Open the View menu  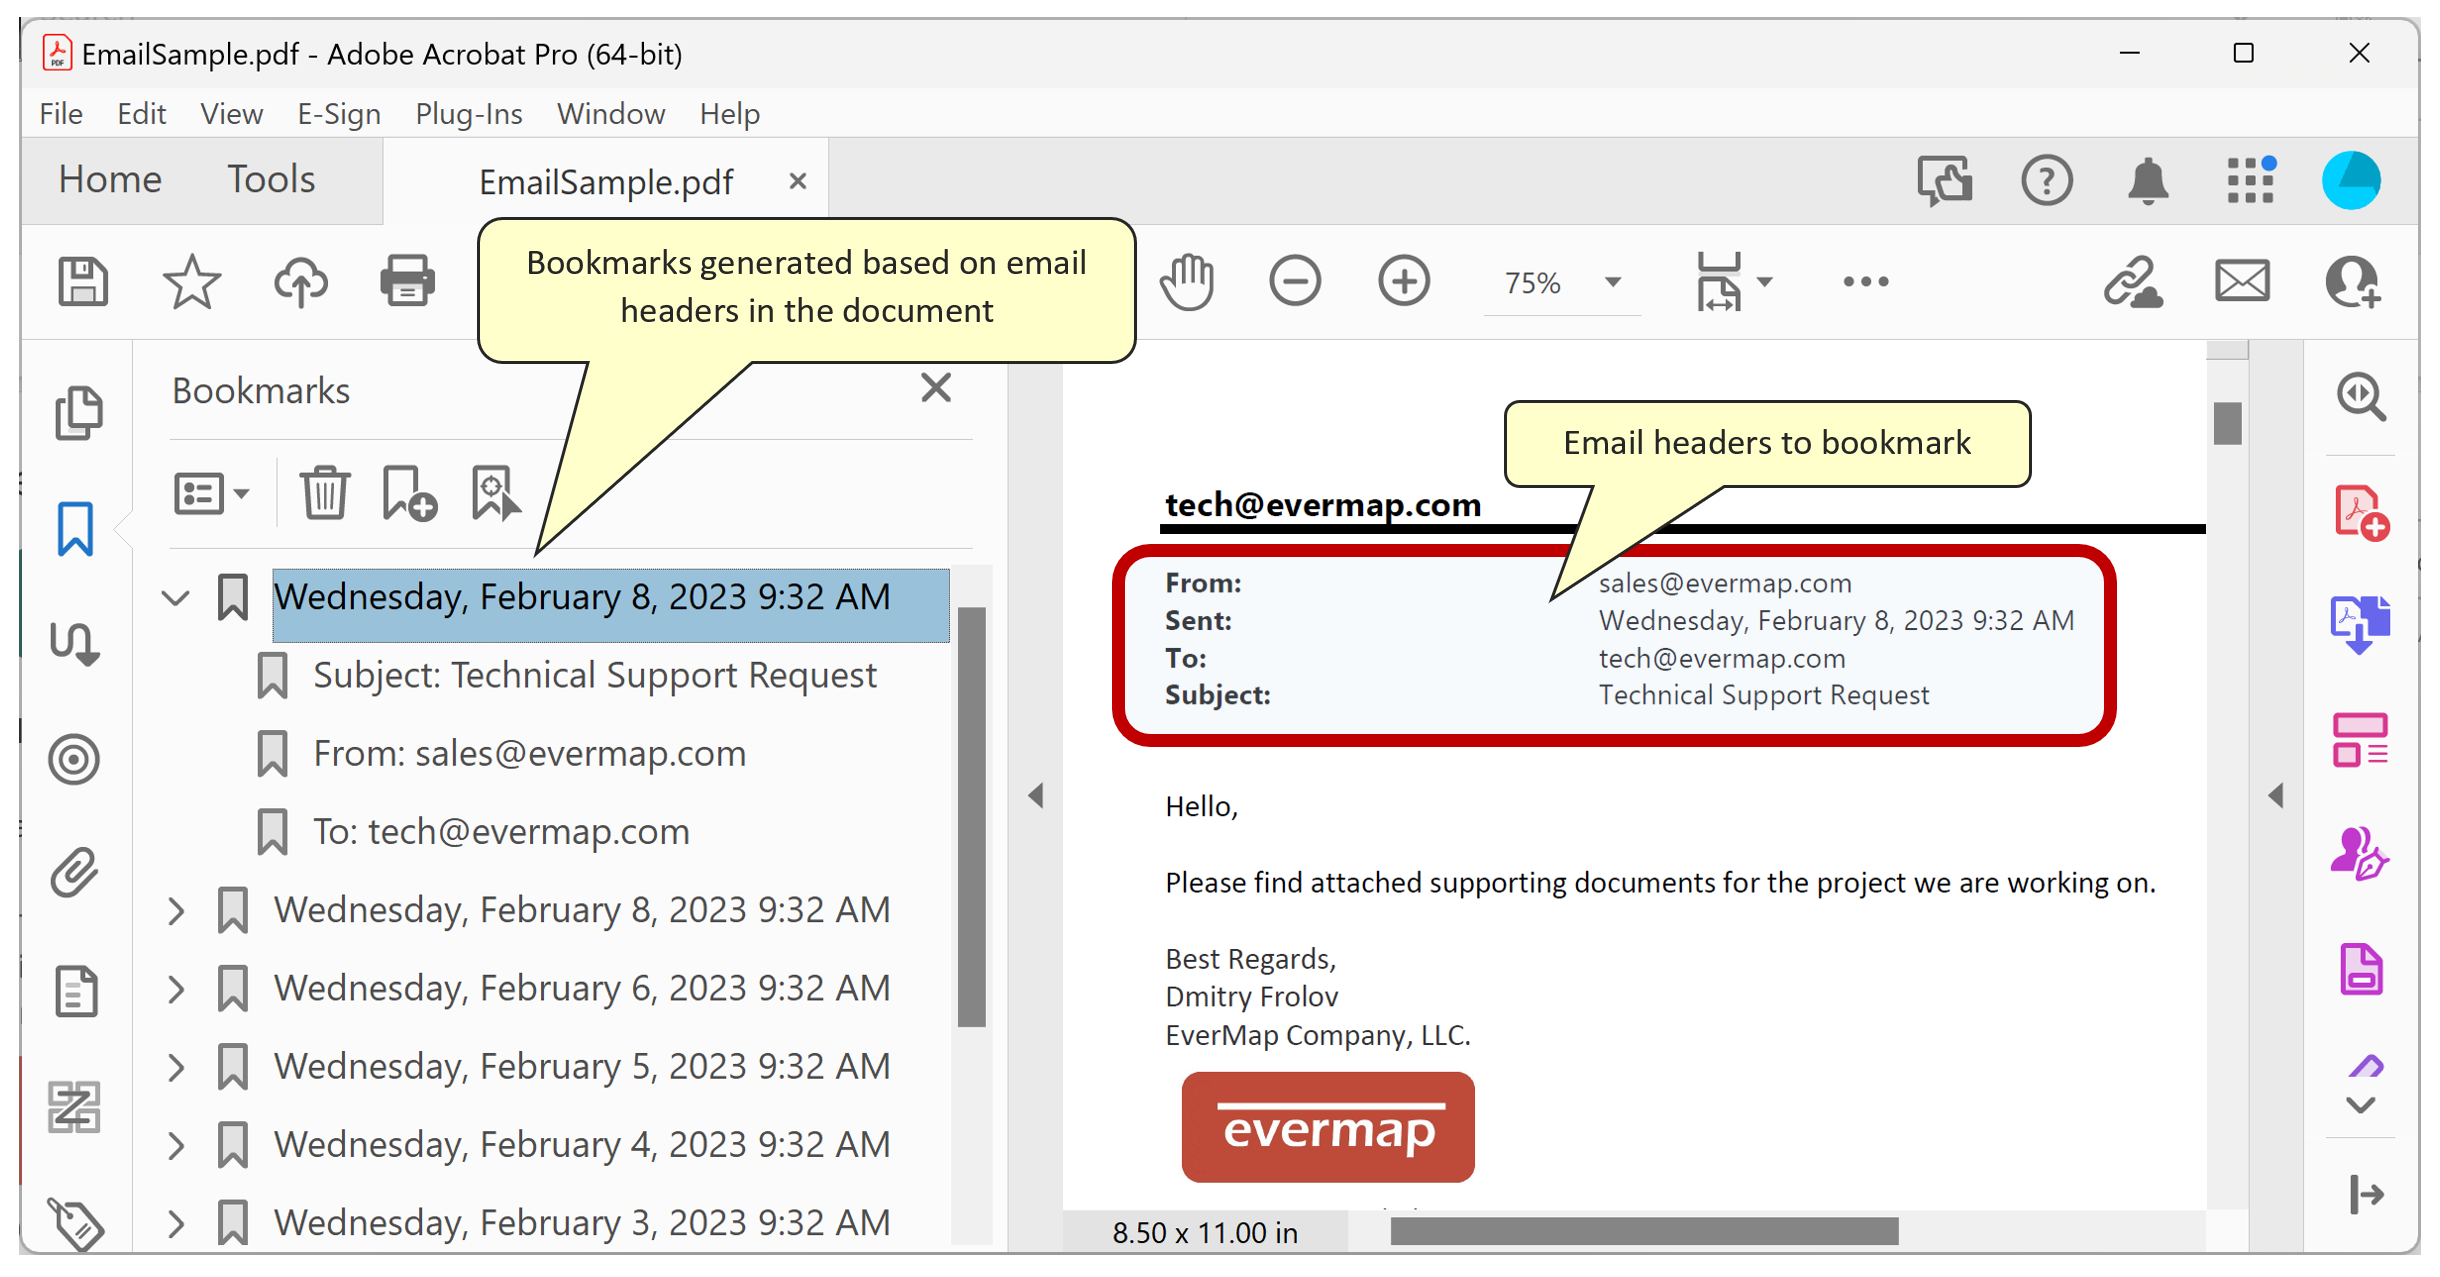point(231,114)
